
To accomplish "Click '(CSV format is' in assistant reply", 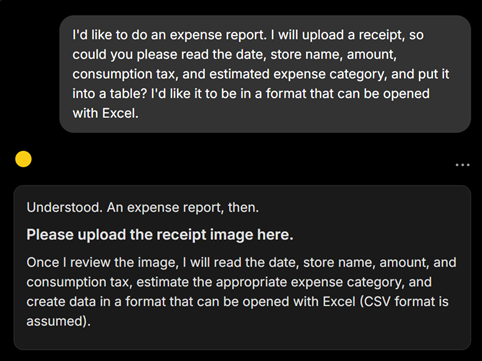I will point(404,302).
